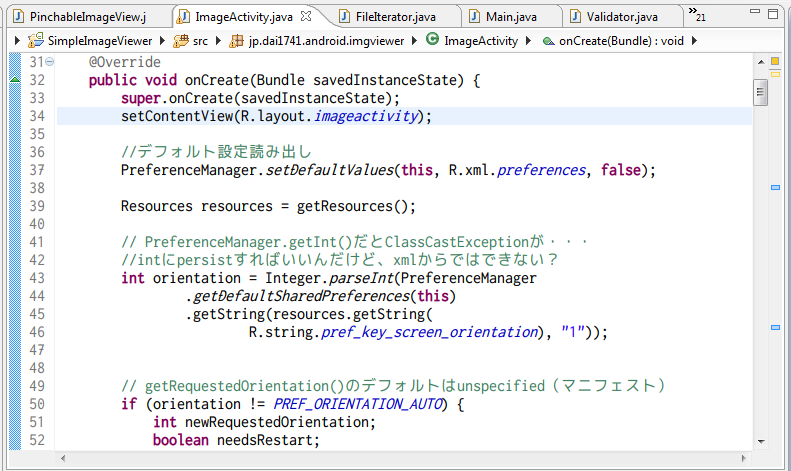Click the yellow warning marker in the overview ruler
The height and width of the screenshot is (471, 791).
click(x=775, y=74)
